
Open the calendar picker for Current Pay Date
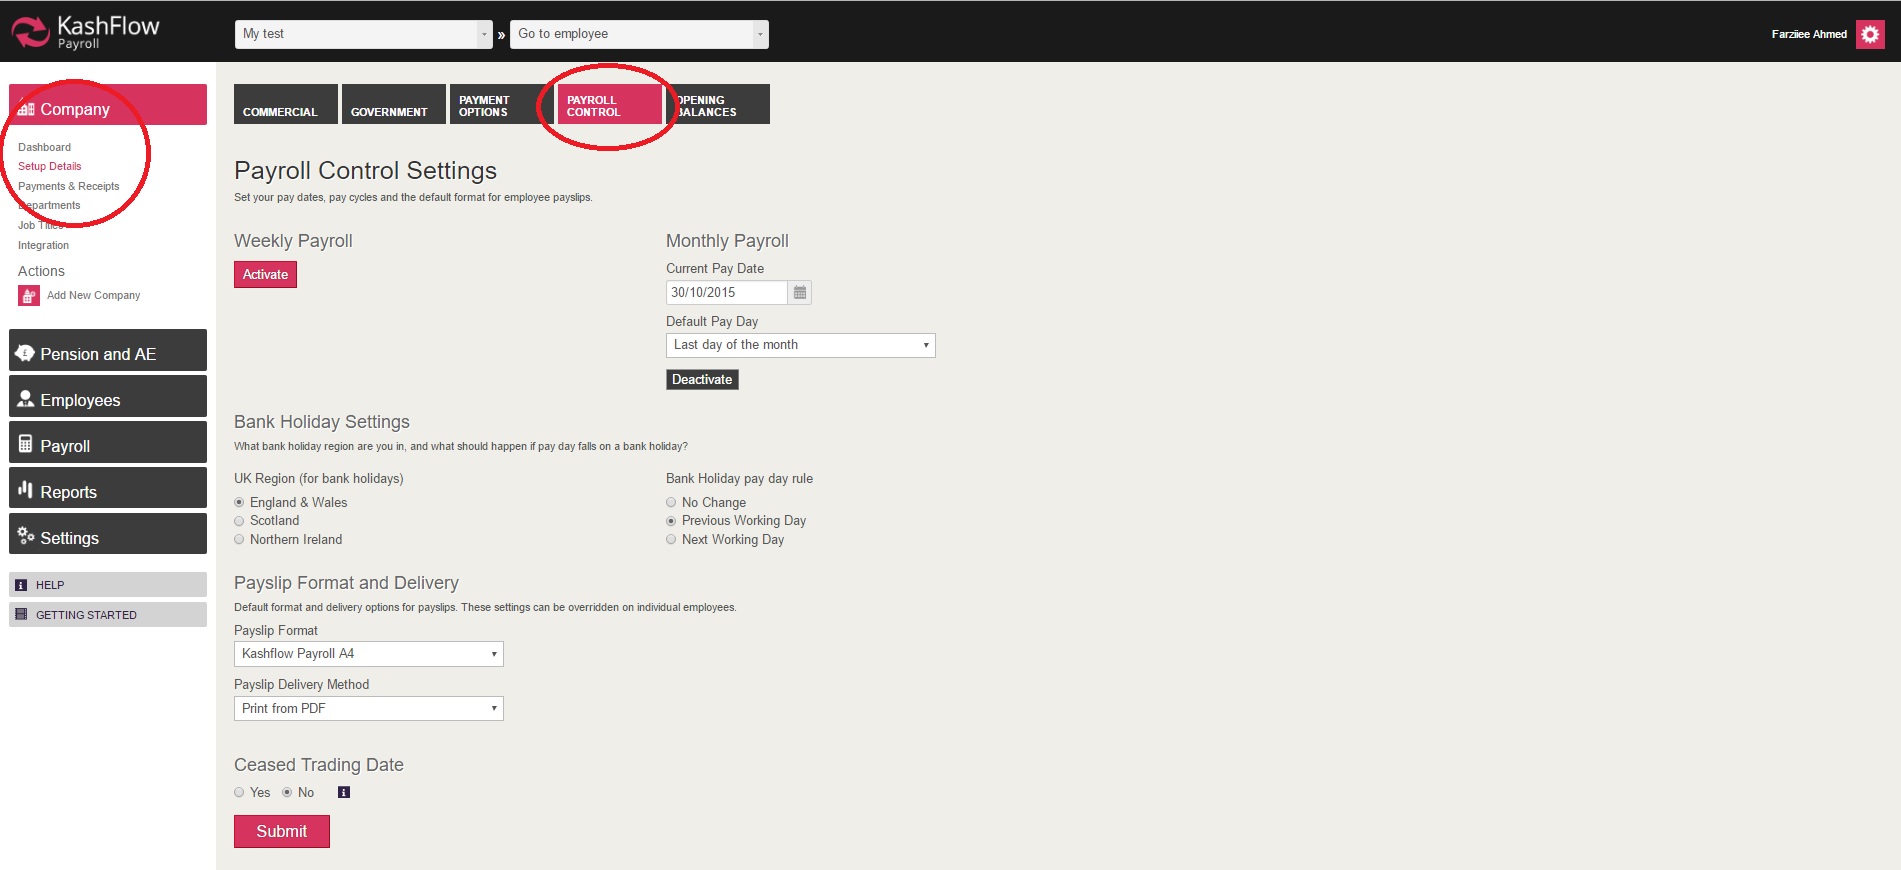click(x=799, y=293)
